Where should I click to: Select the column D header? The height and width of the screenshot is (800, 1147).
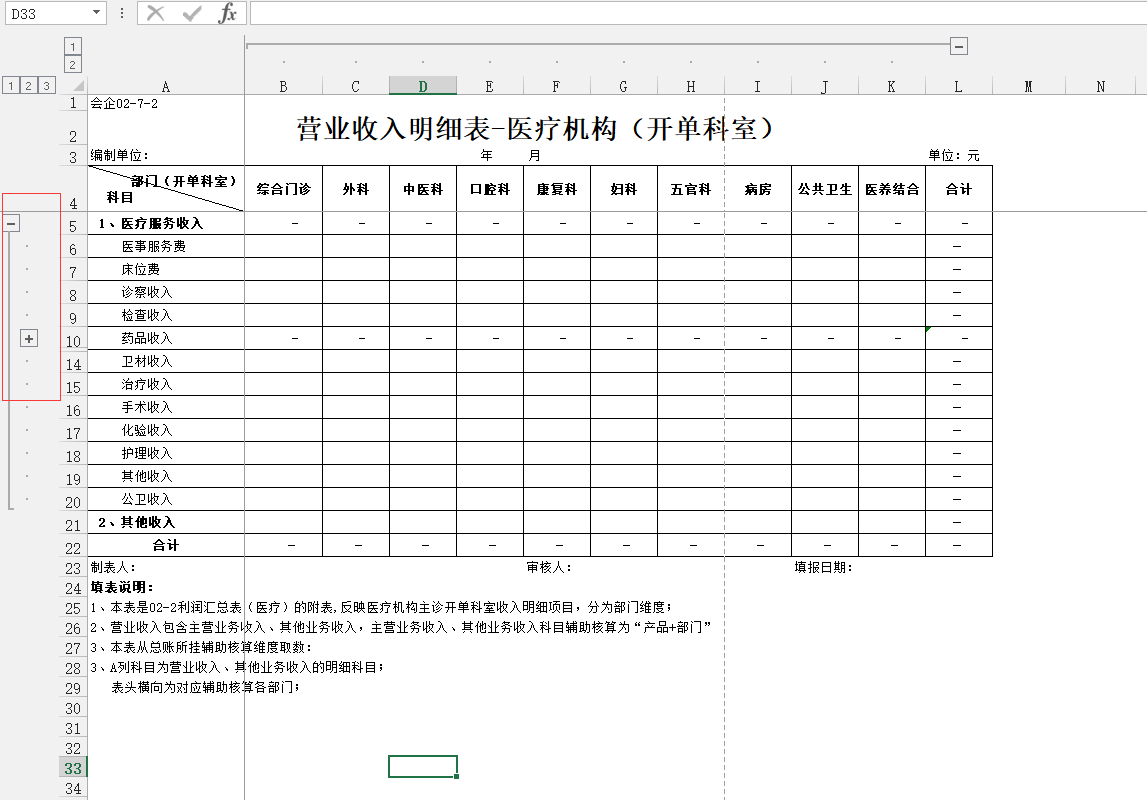[422, 87]
